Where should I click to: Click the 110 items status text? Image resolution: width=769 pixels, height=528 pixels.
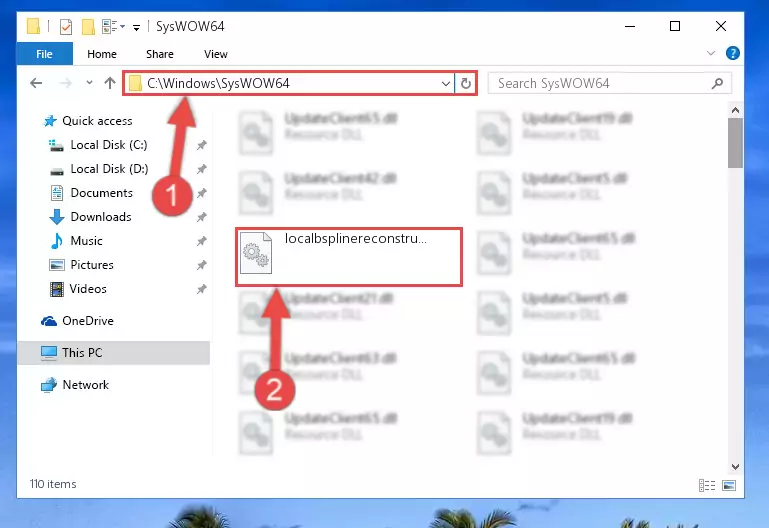[53, 484]
